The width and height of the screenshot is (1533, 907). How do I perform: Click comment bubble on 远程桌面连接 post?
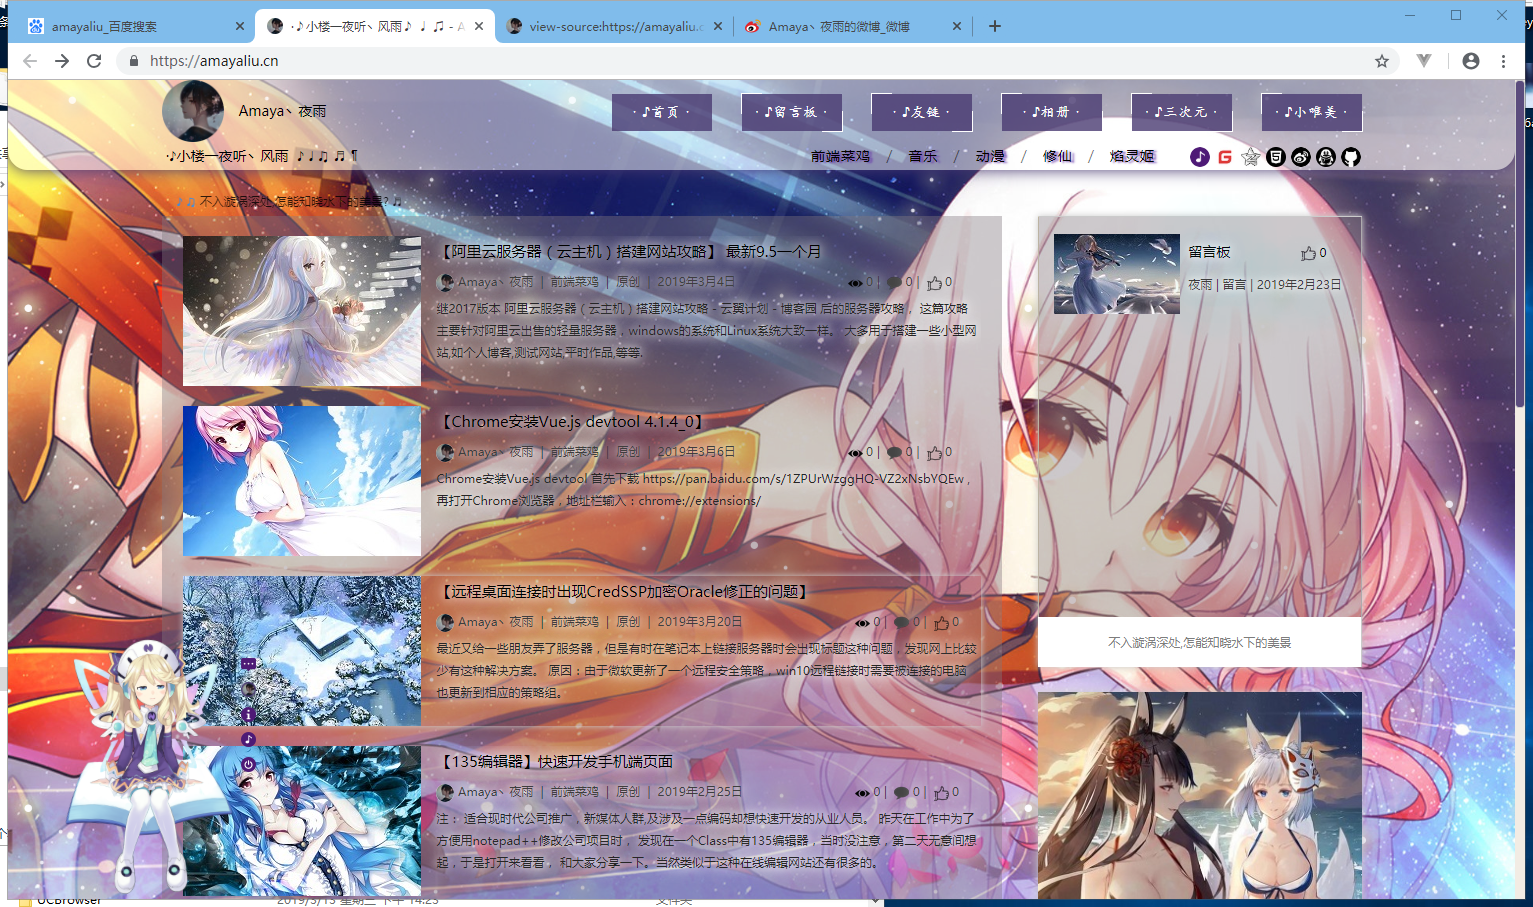pos(901,623)
